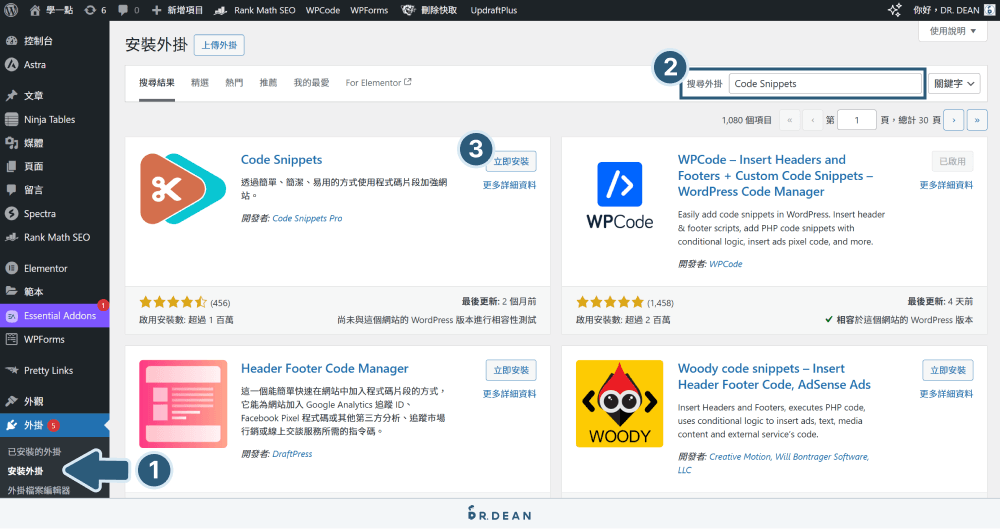Open 範本 templates folder icon
Viewport: 1000px width, 529px height.
(x=11, y=292)
